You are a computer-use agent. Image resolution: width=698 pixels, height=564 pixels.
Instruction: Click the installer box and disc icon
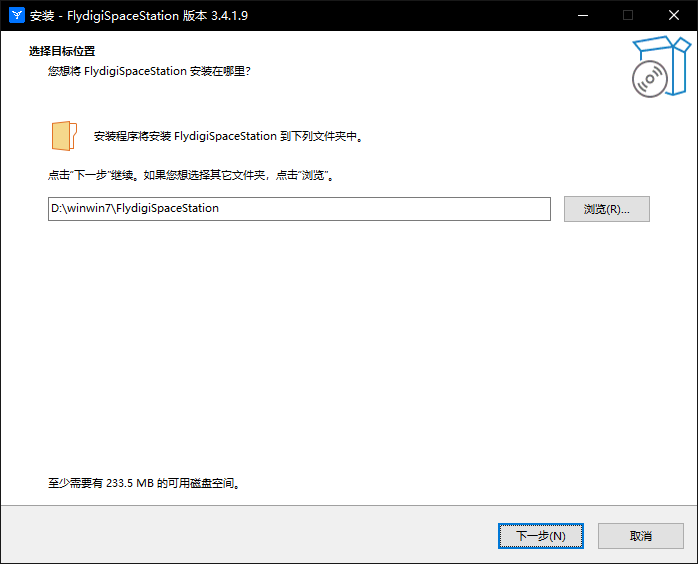coord(661,67)
